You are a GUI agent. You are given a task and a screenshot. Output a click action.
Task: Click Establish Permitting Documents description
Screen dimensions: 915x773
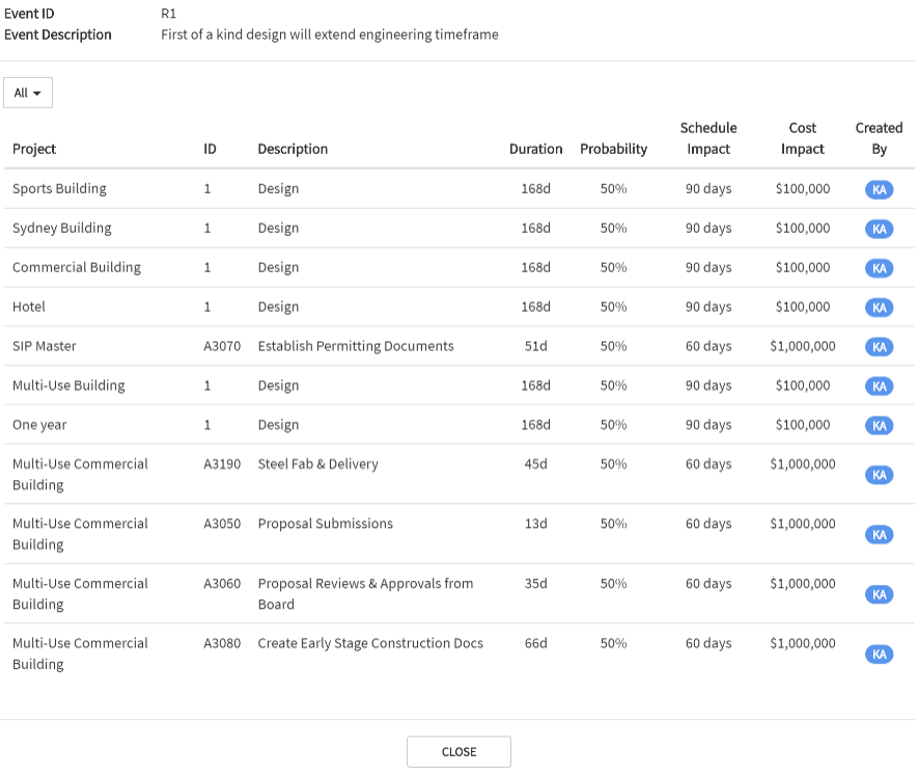[355, 346]
